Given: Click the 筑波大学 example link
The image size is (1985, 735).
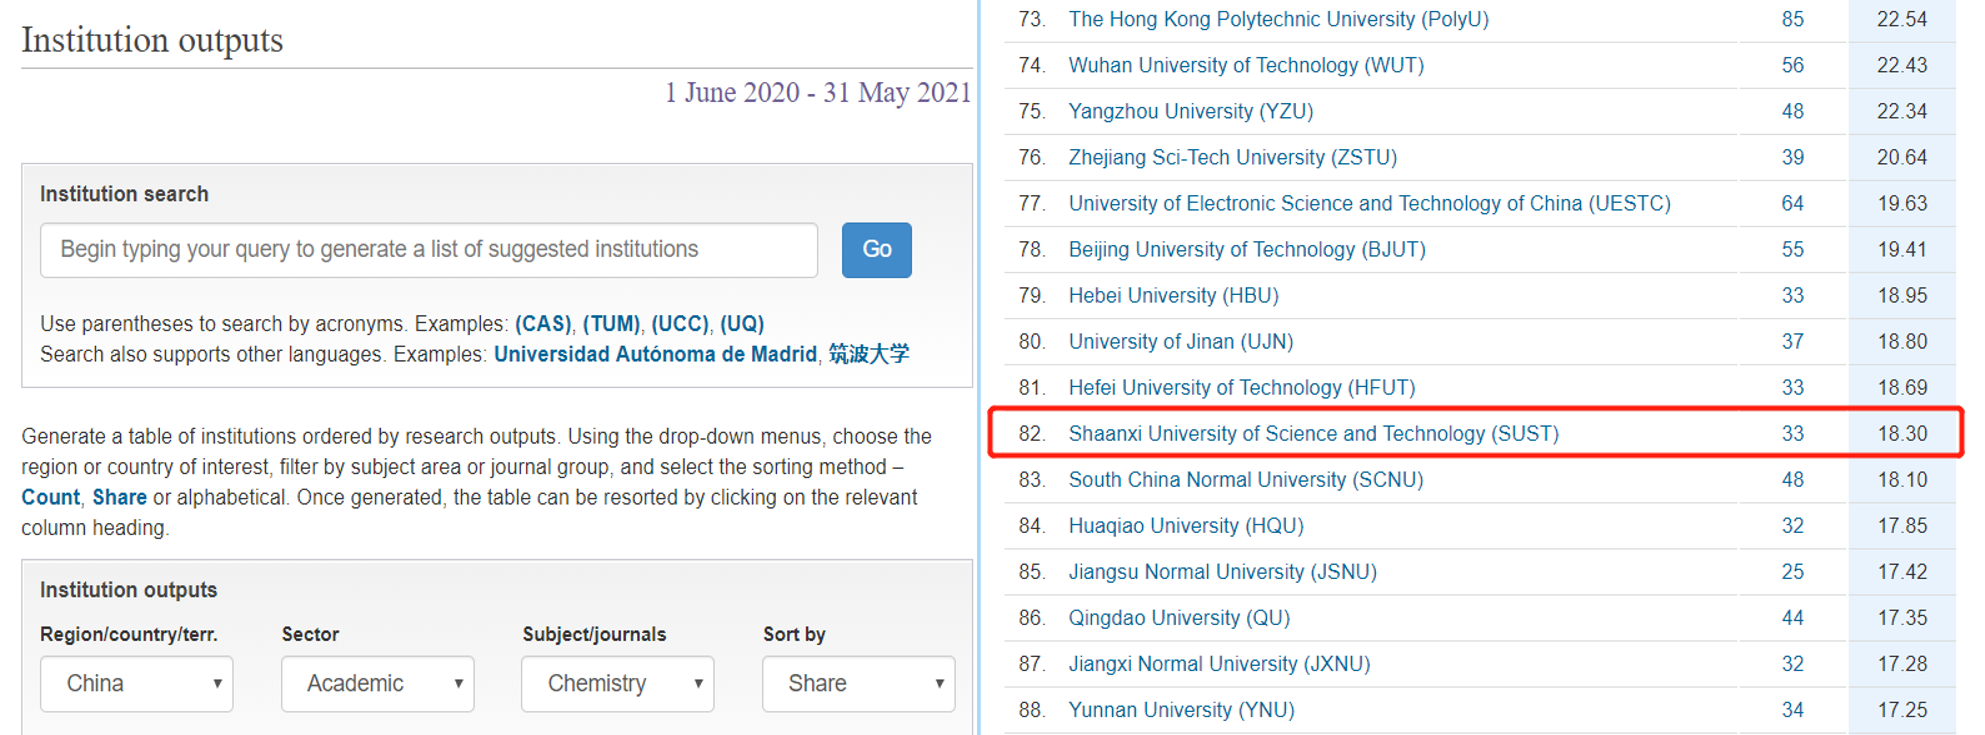Looking at the screenshot, I should coord(869,355).
